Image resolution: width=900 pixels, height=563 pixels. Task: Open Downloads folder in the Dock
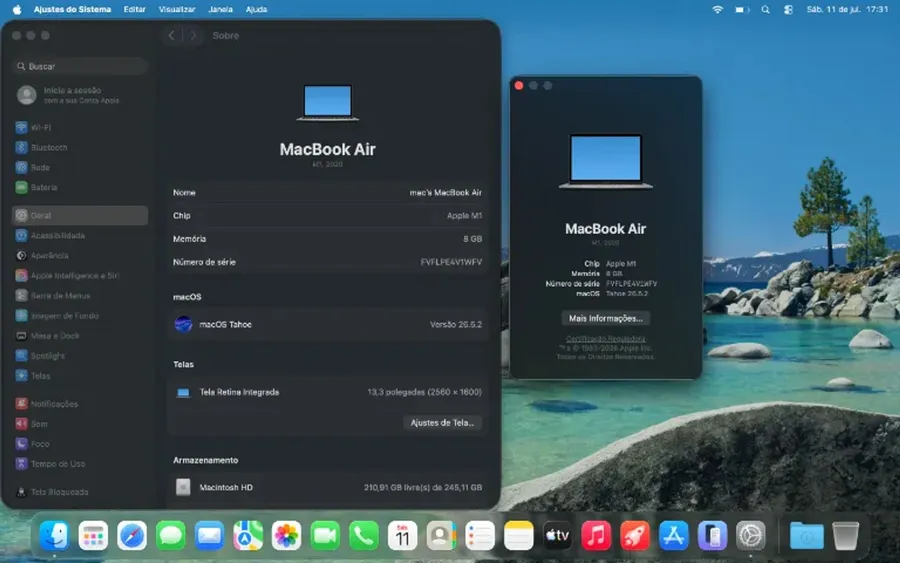click(x=806, y=536)
